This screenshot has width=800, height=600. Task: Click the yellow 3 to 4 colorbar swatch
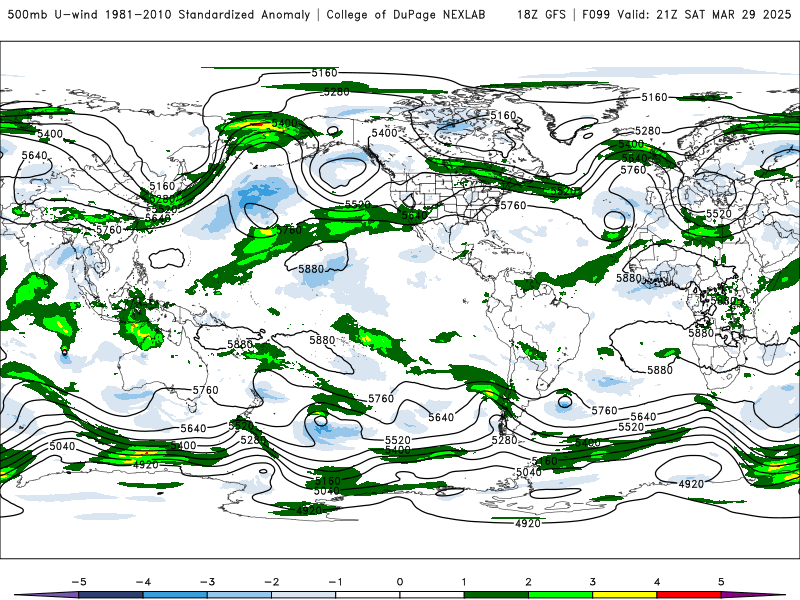pyautogui.click(x=625, y=595)
